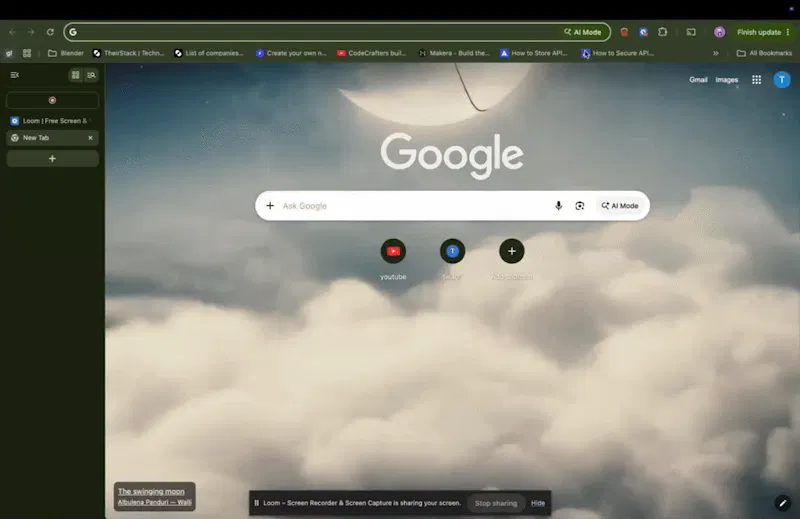The height and width of the screenshot is (519, 800).
Task: Select the pinned recording tab in sidebar
Action: pos(52,100)
